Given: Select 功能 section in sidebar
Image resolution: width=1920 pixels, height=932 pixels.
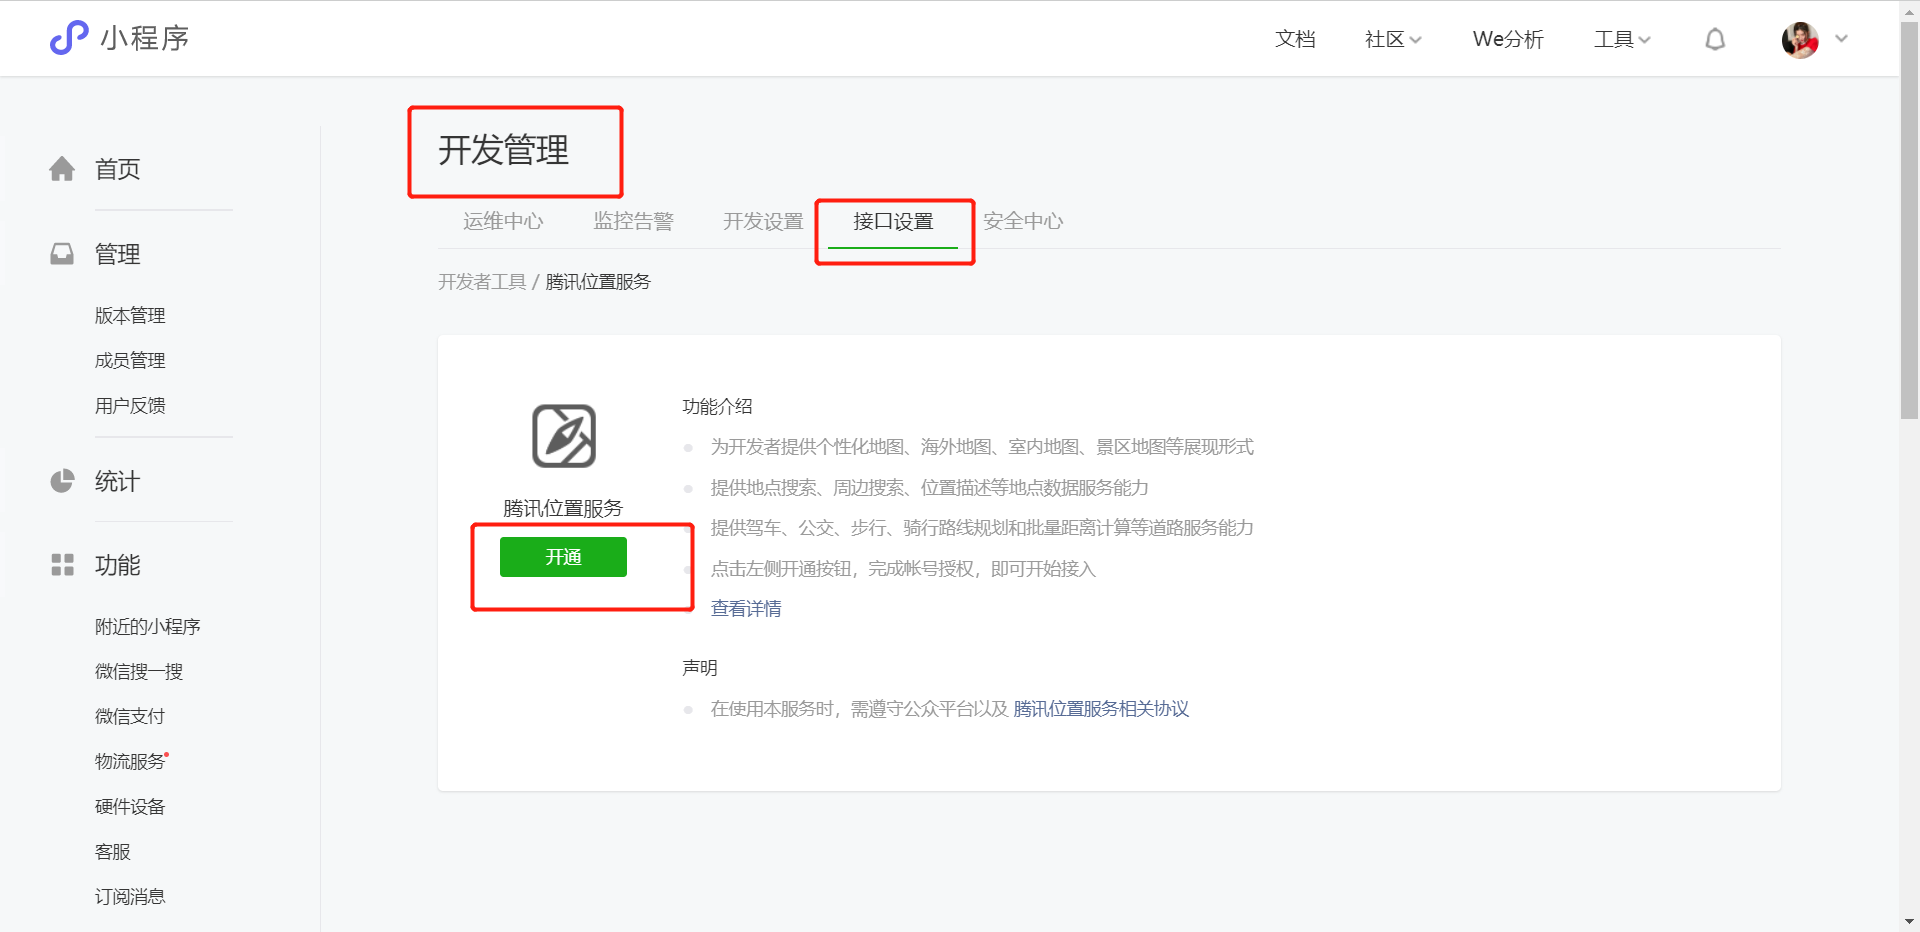Looking at the screenshot, I should click(x=117, y=565).
